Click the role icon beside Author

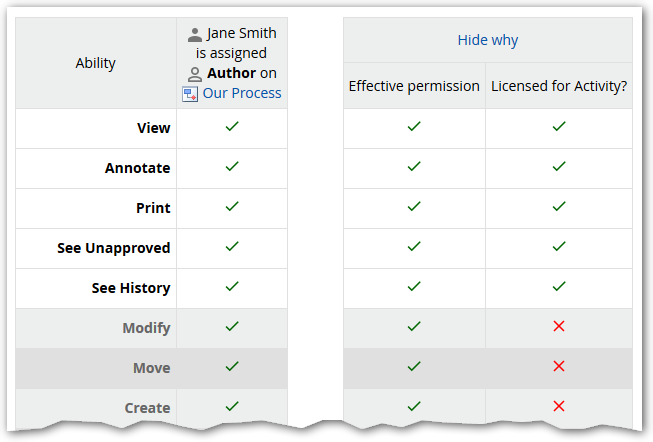(195, 73)
